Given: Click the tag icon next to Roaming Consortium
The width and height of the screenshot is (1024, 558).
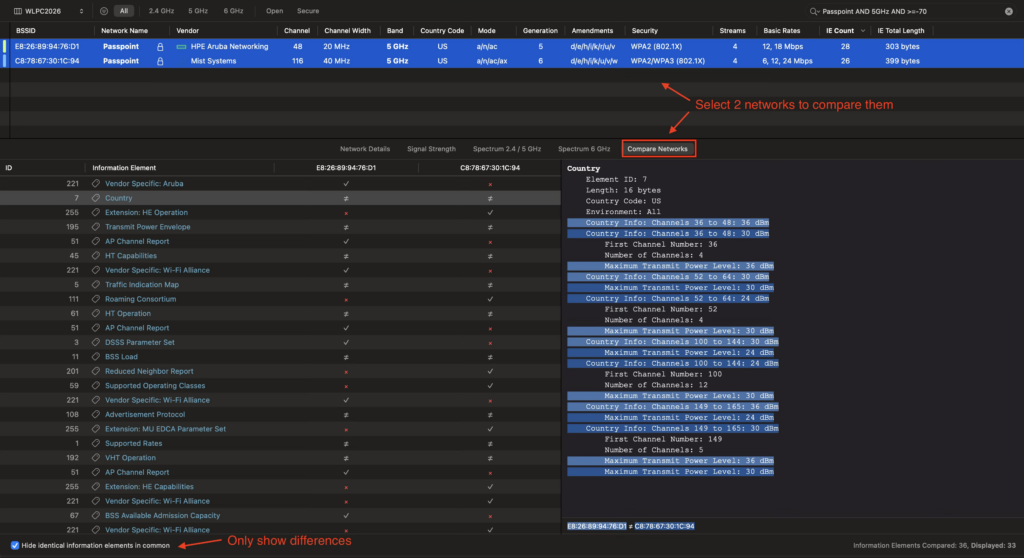Looking at the screenshot, I should [x=96, y=299].
